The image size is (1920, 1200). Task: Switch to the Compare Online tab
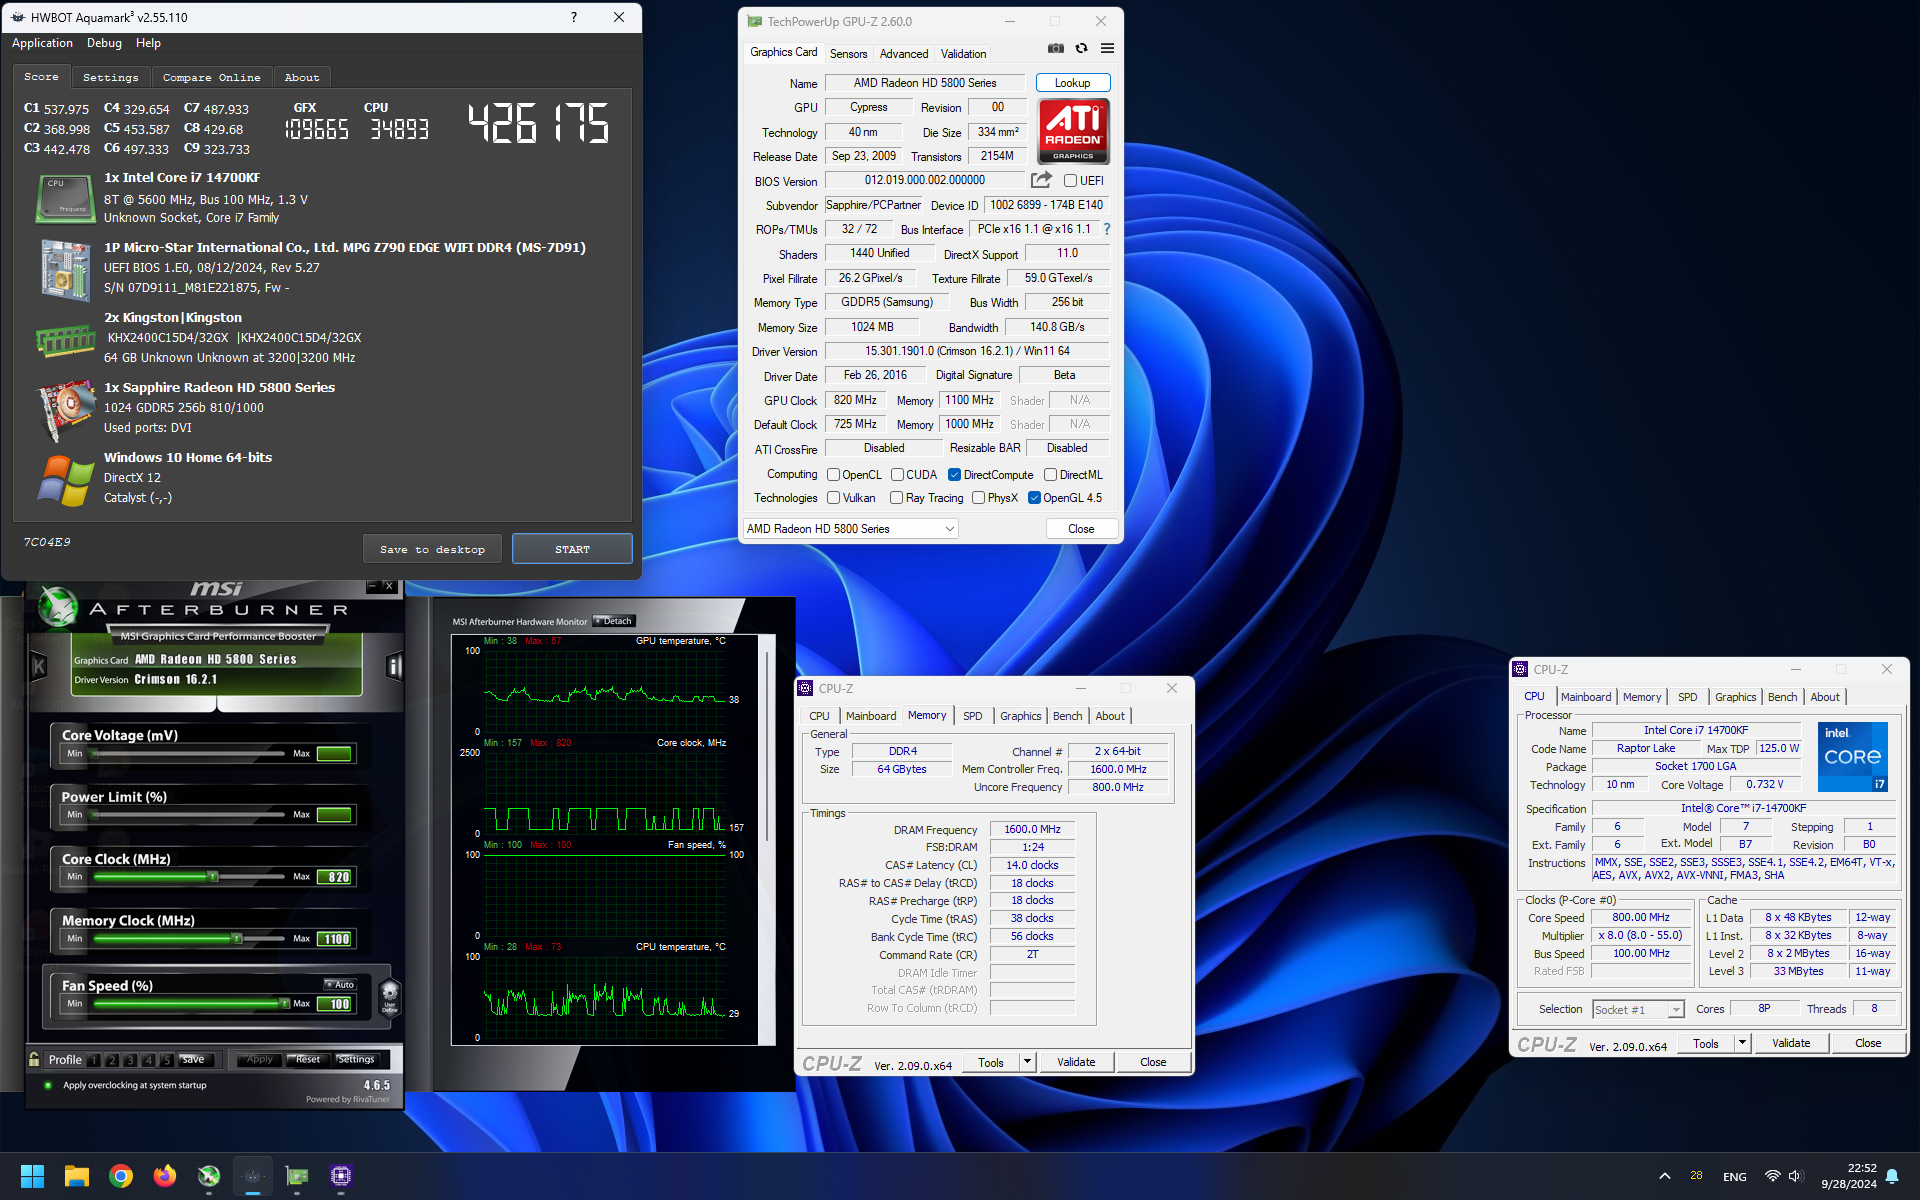click(211, 77)
